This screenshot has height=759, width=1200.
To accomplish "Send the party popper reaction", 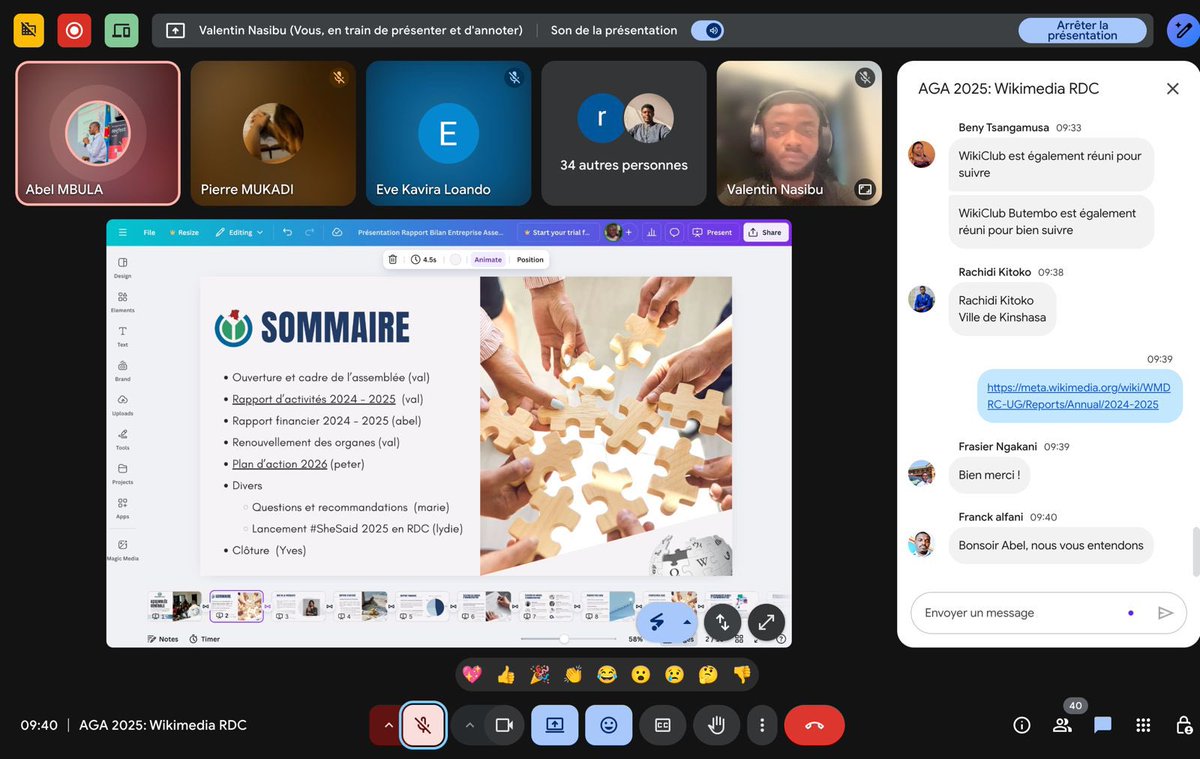I will (x=540, y=674).
